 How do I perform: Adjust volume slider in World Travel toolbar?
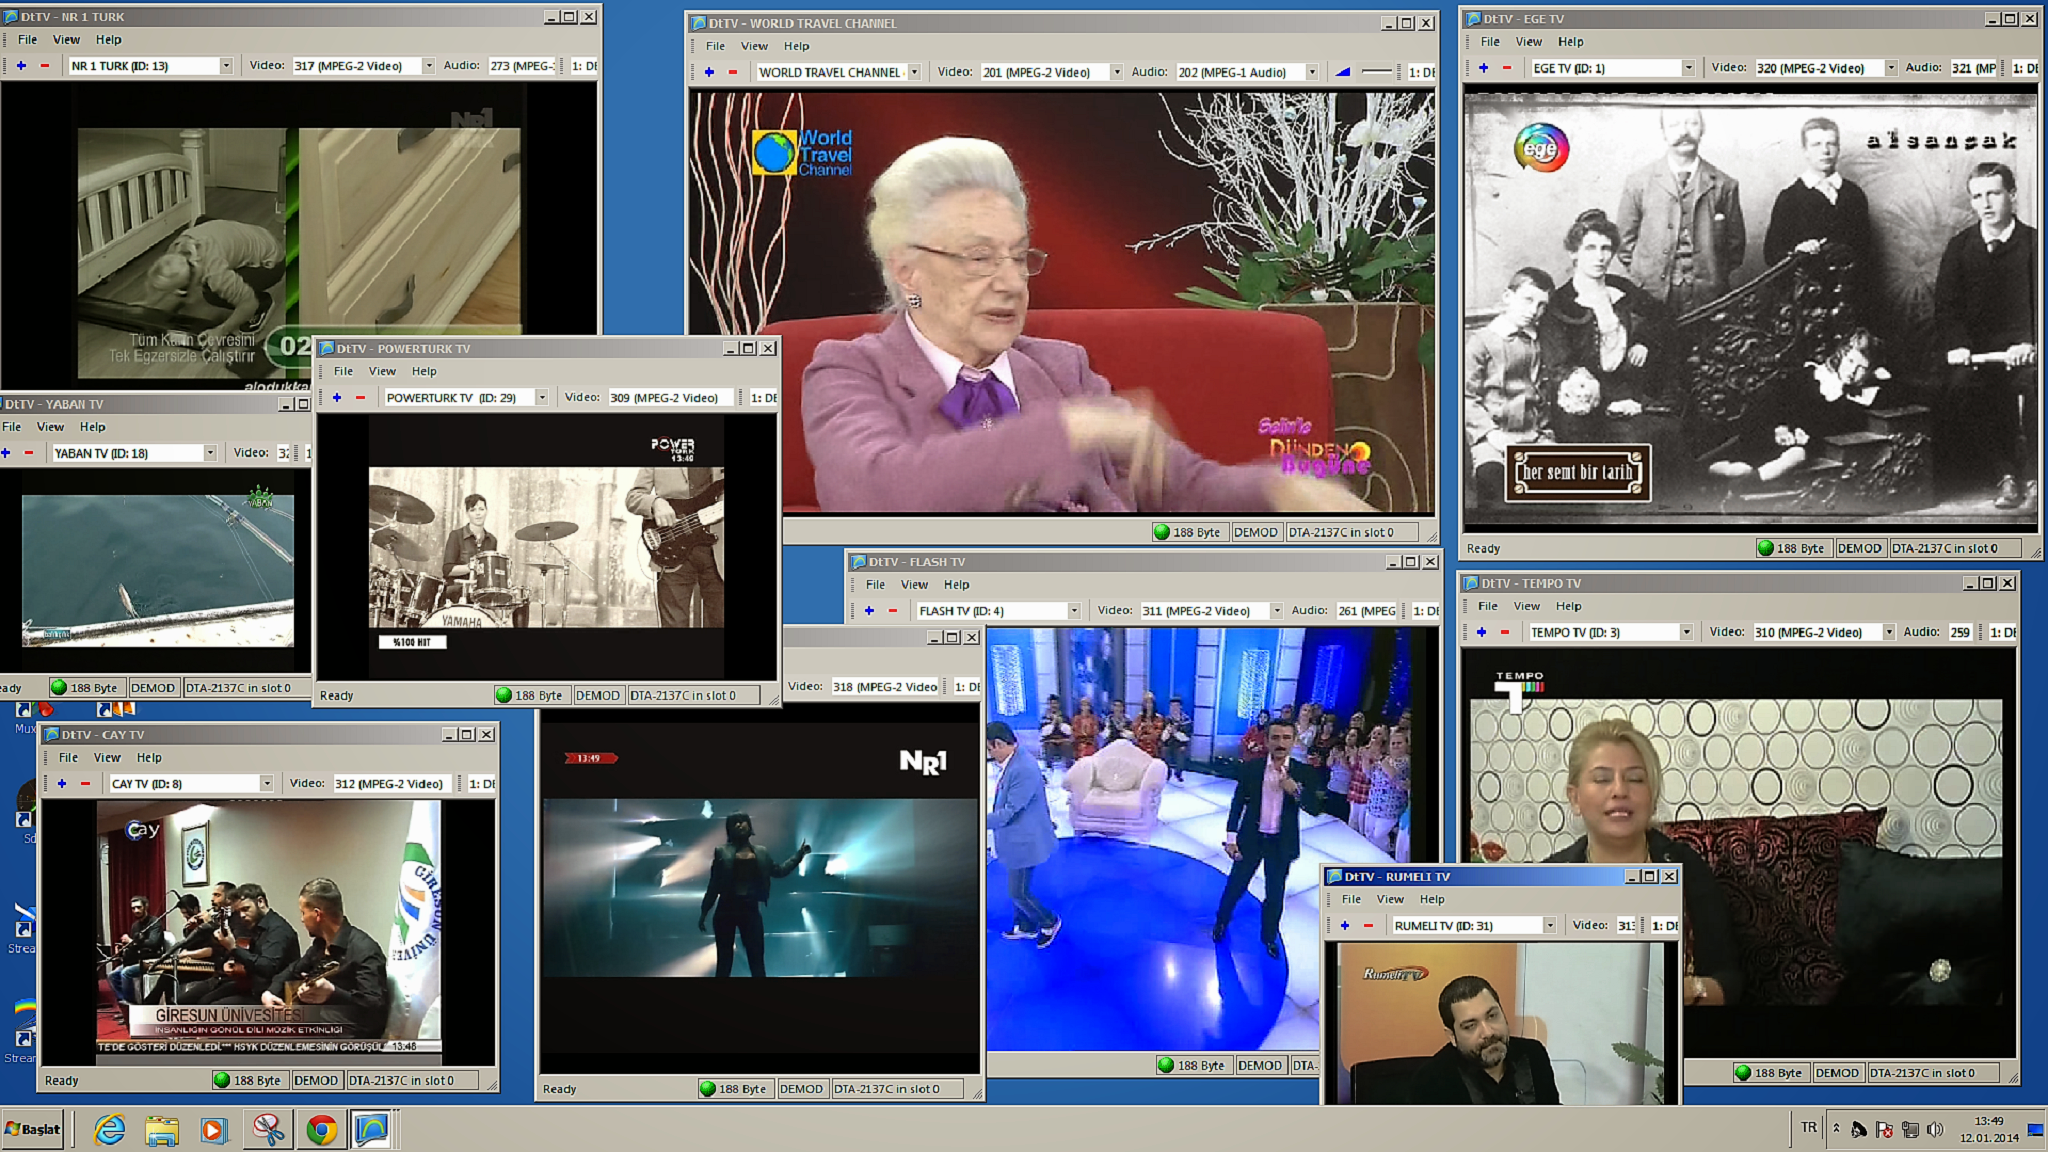click(x=1377, y=72)
